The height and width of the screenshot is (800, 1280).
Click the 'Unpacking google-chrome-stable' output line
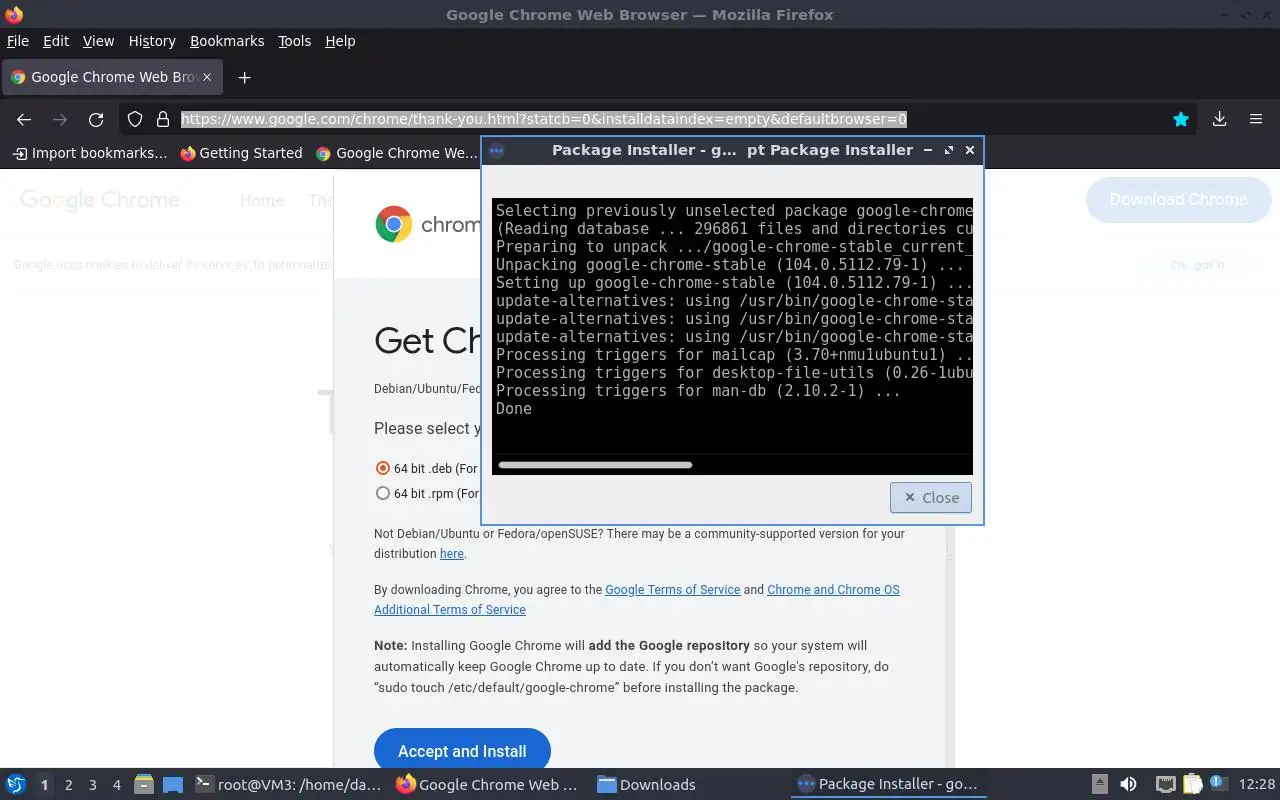[730, 264]
